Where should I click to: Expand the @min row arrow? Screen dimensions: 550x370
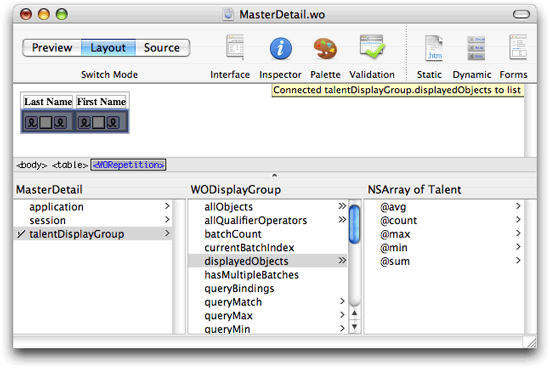pos(518,247)
